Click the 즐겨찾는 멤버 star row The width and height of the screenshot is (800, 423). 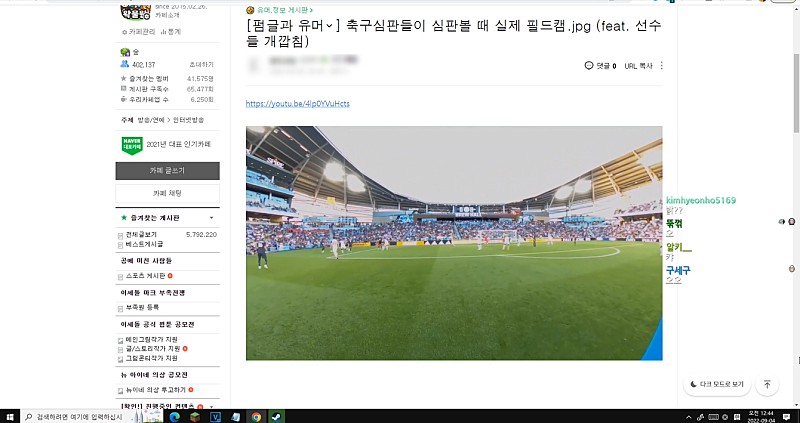tap(167, 79)
